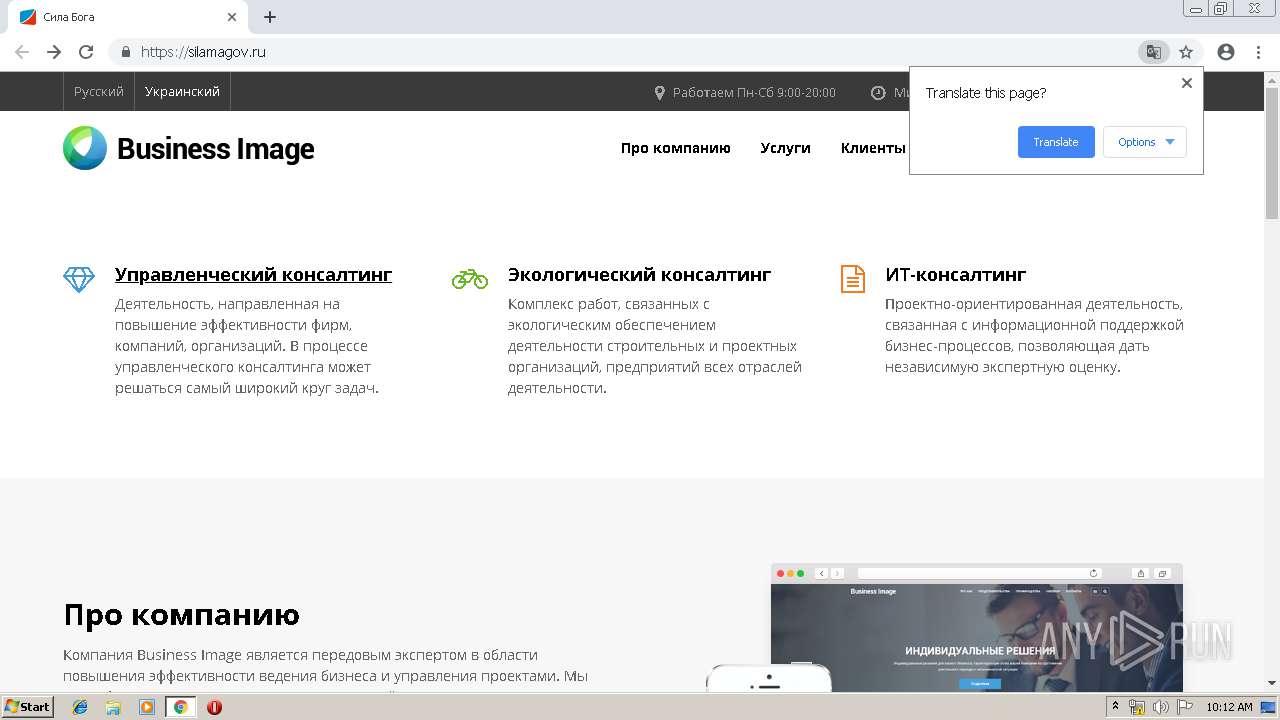
Task: Click the map pin location icon
Action: tap(659, 92)
